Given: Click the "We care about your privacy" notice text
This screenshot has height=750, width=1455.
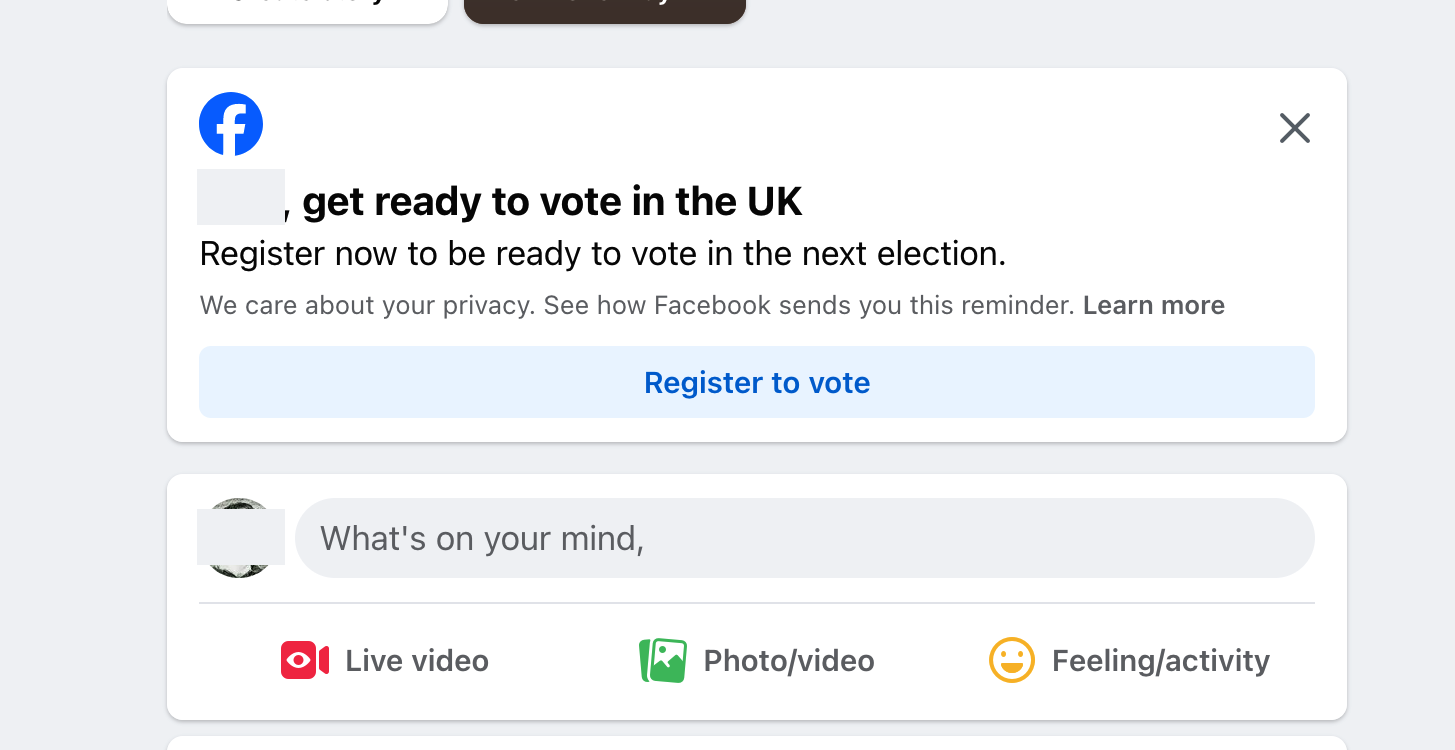Looking at the screenshot, I should click(638, 305).
